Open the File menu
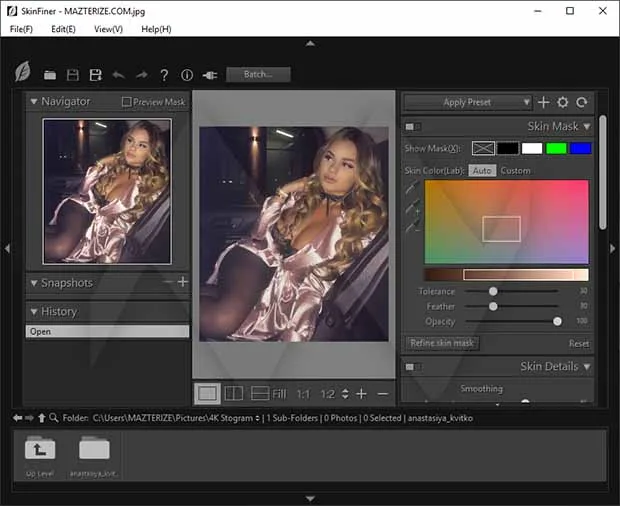Image resolution: width=620 pixels, height=506 pixels. pyautogui.click(x=21, y=29)
